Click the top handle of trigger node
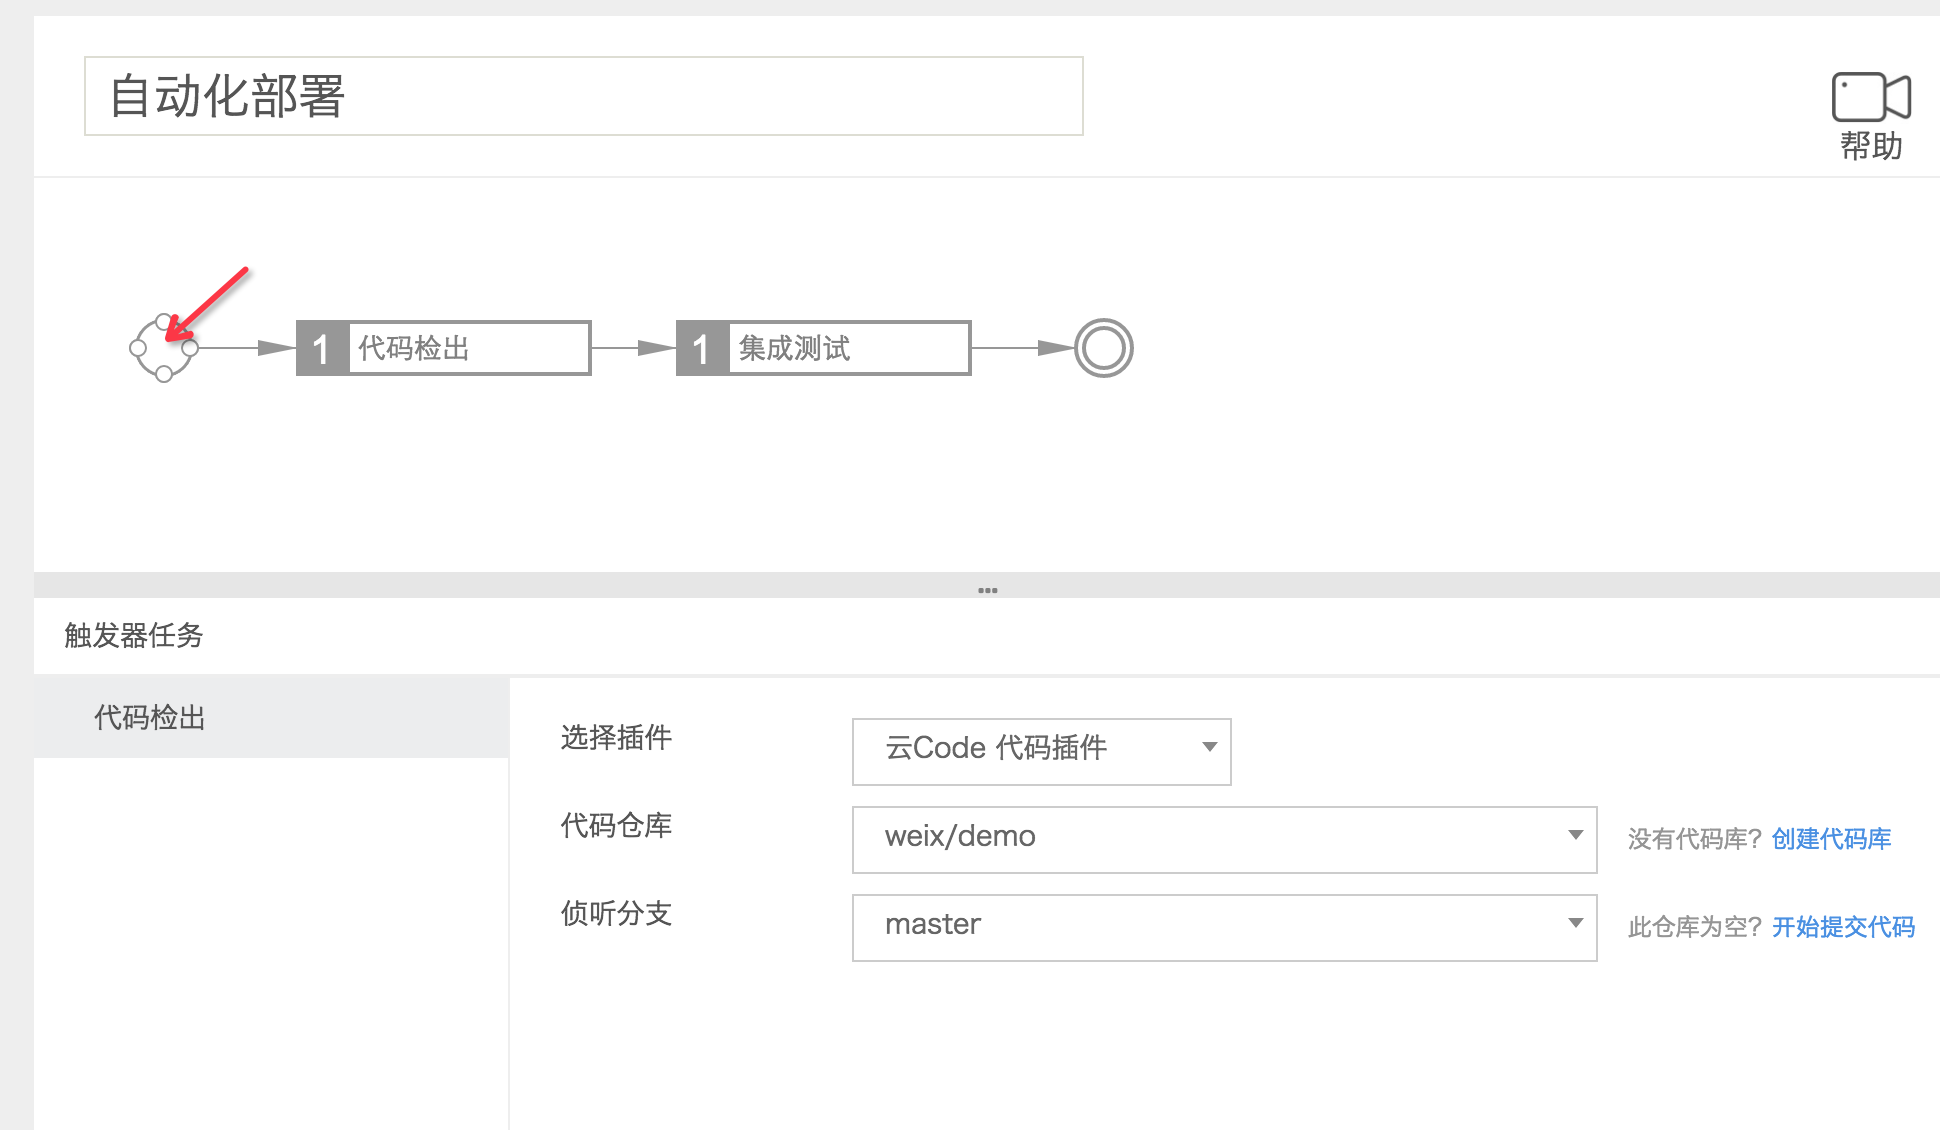 [x=164, y=321]
